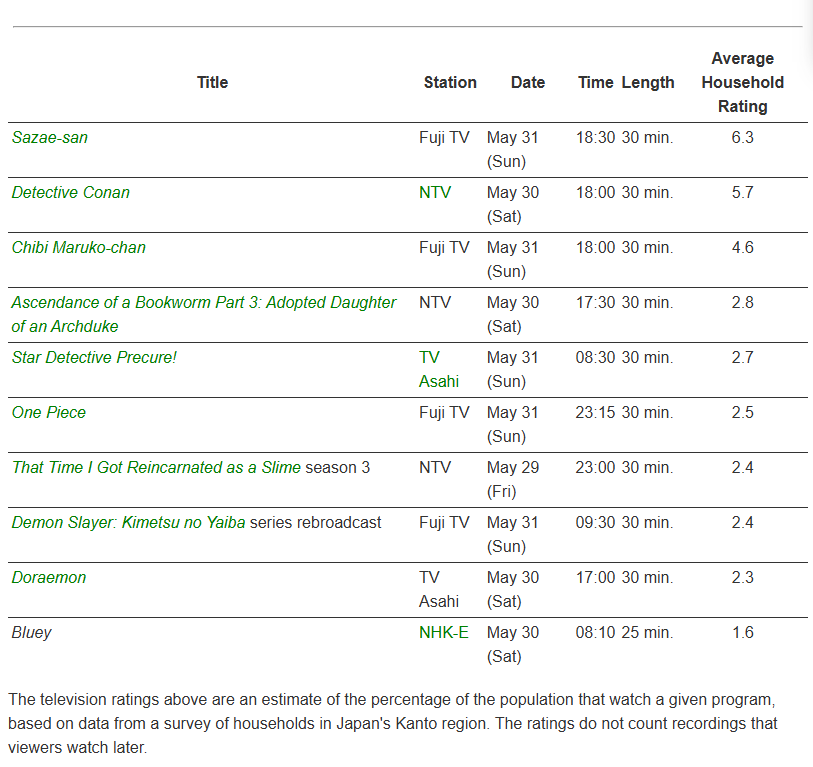Click the Date column header
The height and width of the screenshot is (767, 813).
[x=528, y=82]
